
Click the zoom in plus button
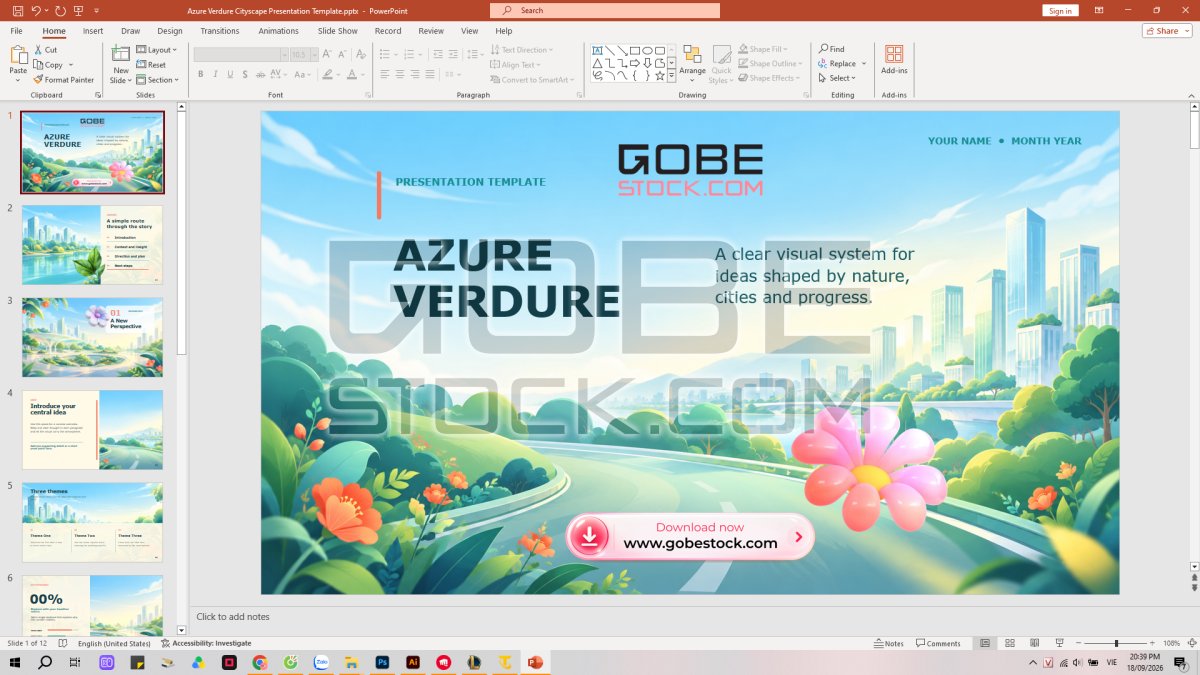(x=1153, y=643)
